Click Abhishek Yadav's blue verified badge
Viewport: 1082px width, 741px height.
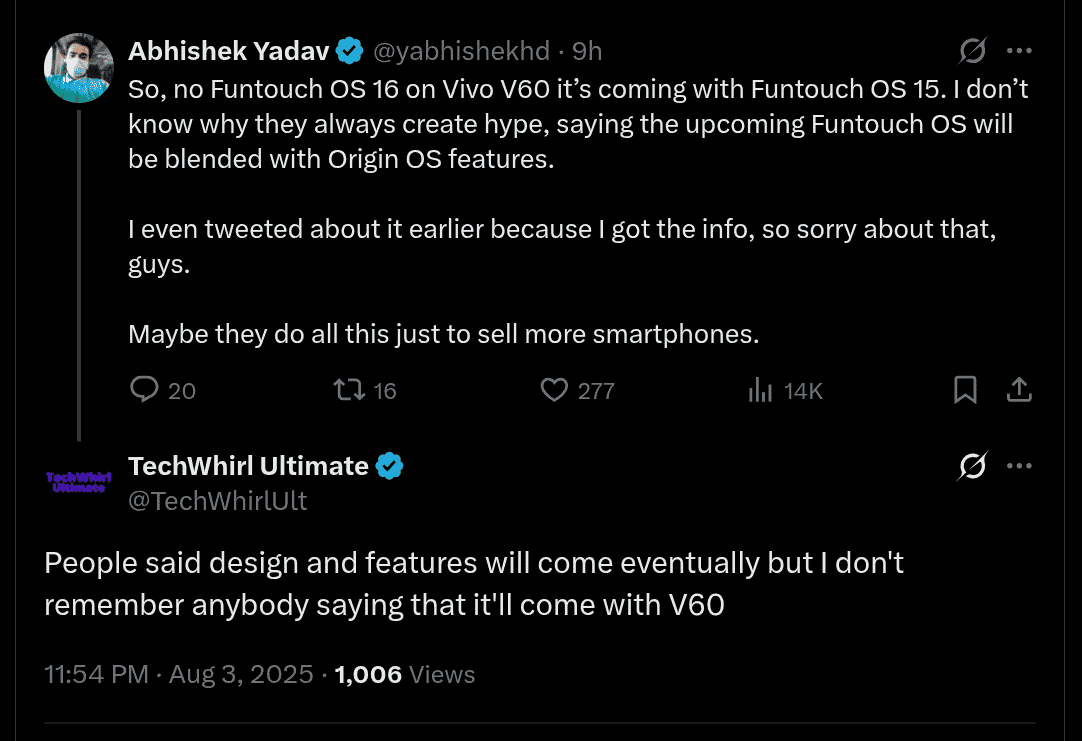coord(348,48)
